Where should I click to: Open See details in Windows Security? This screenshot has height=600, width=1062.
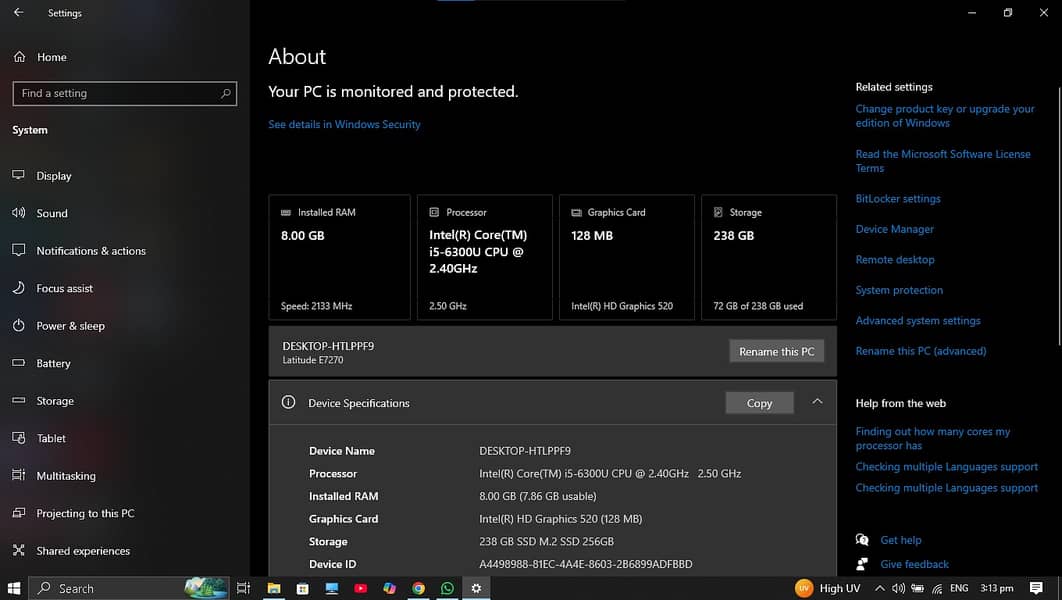[x=344, y=125]
